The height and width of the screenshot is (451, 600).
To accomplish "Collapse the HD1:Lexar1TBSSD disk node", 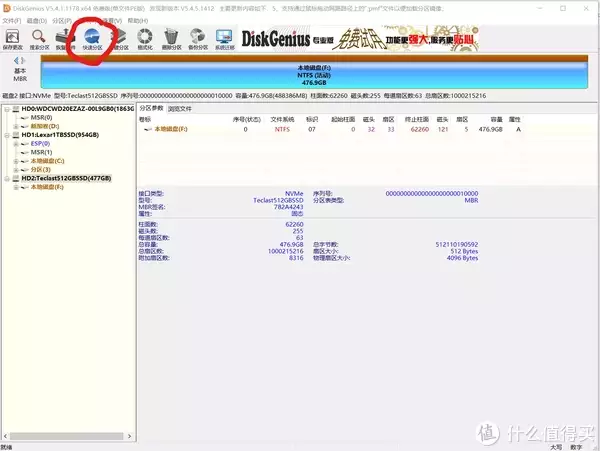I will click(7, 135).
